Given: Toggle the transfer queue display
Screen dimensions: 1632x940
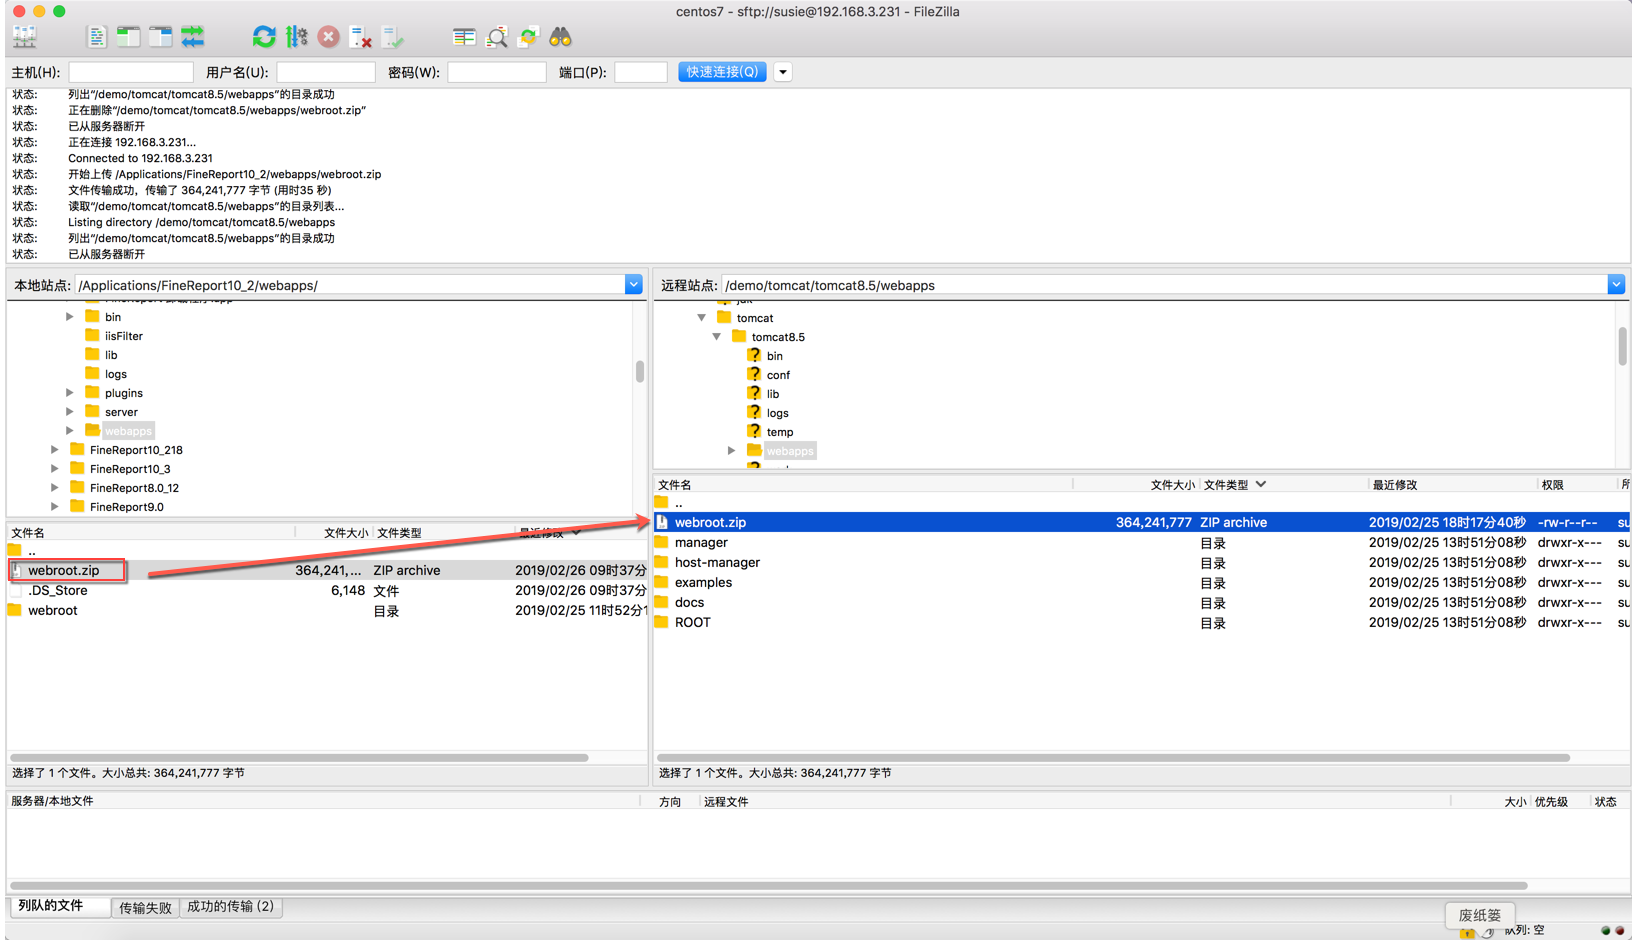Looking at the screenshot, I should pyautogui.click(x=192, y=37).
